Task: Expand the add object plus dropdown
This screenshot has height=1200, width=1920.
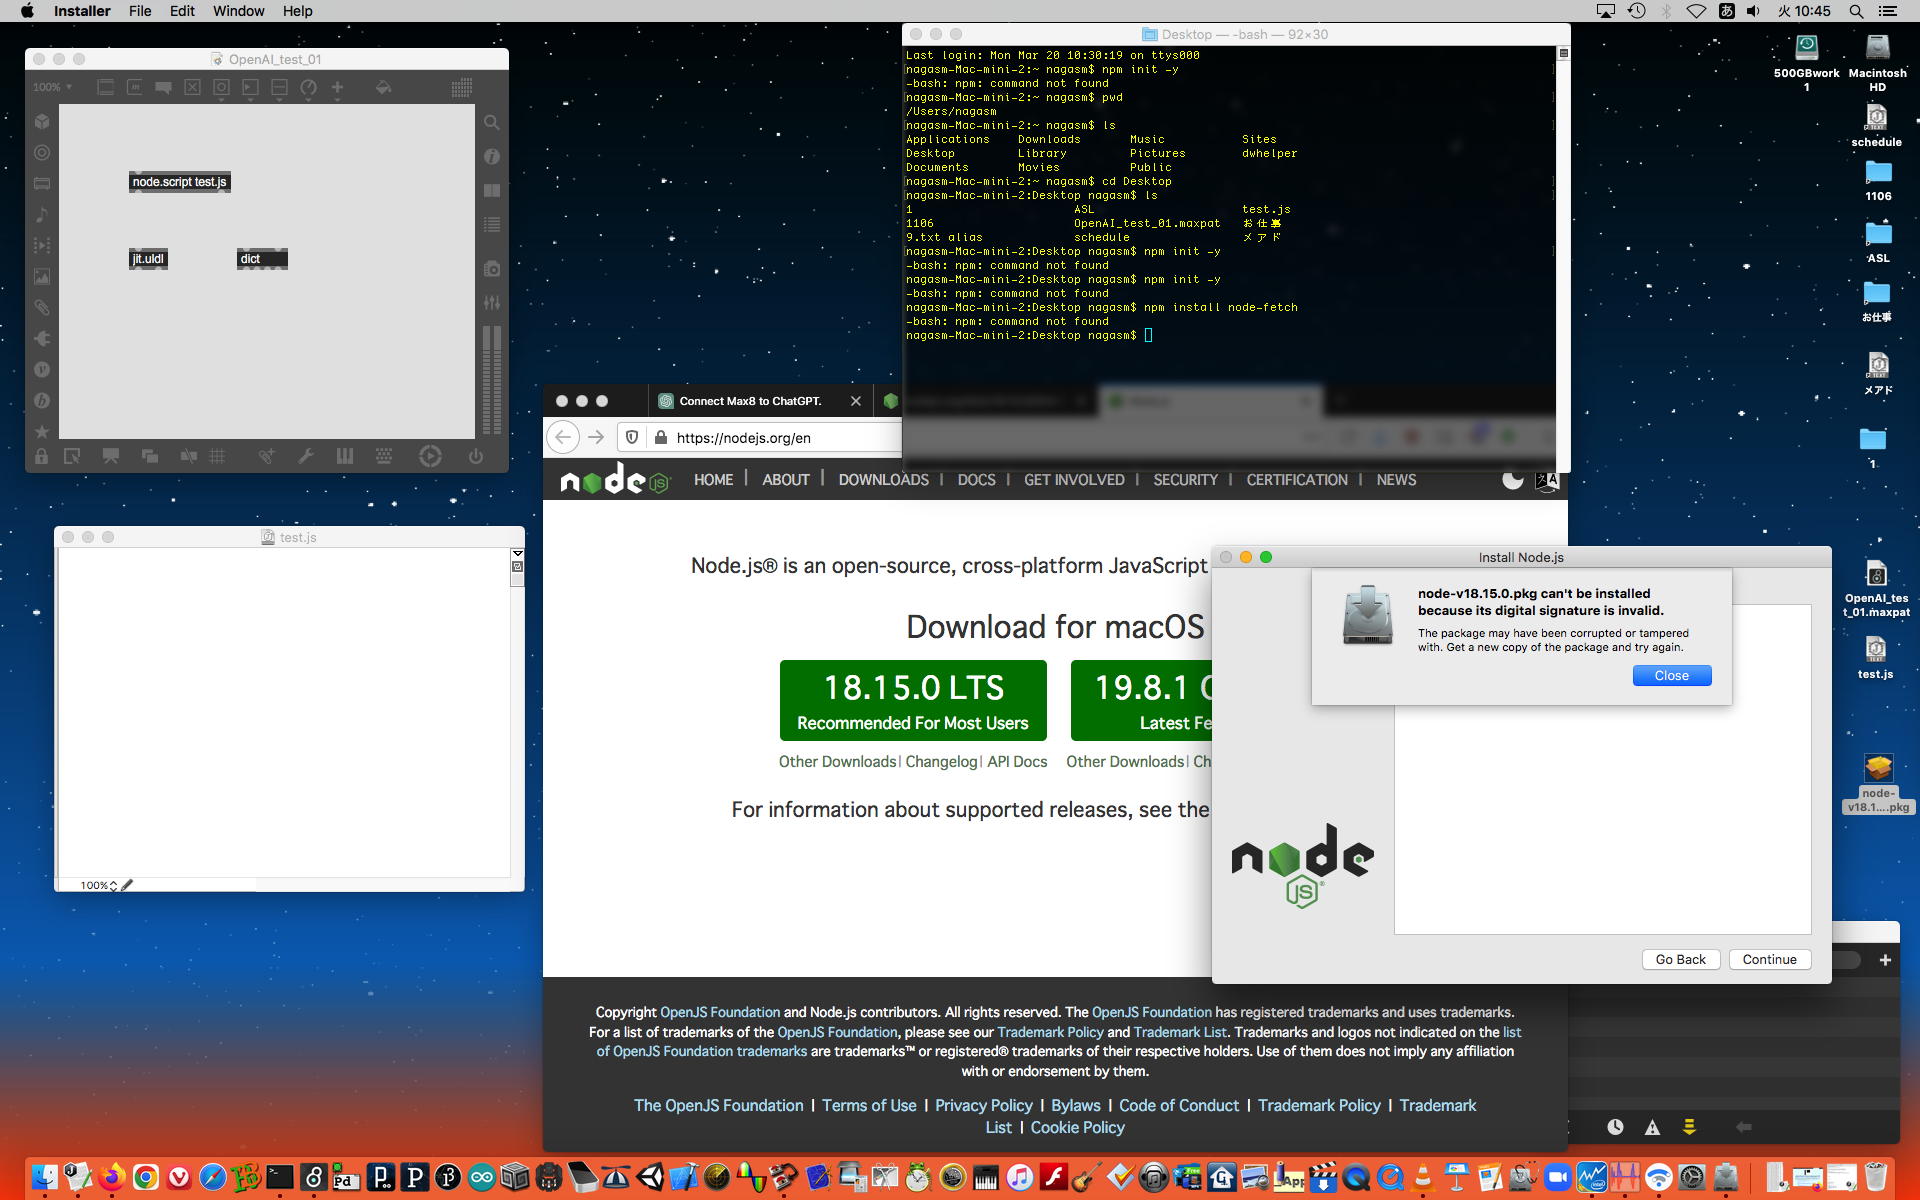Action: coord(338,88)
